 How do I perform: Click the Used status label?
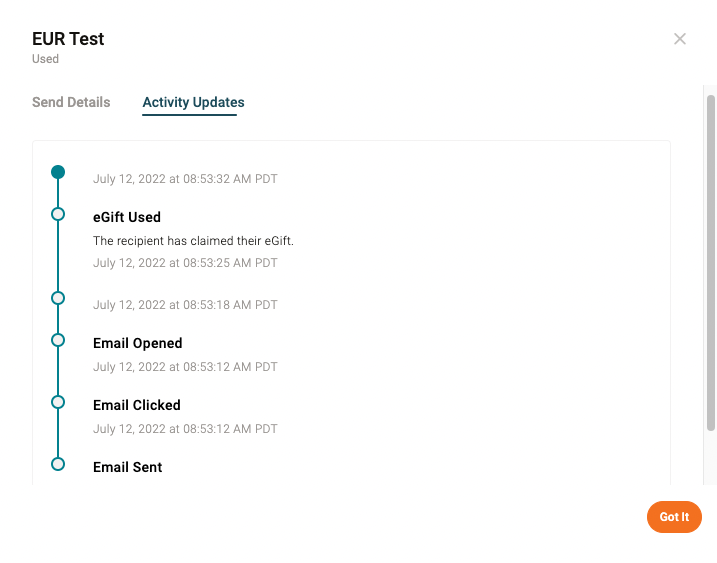(x=45, y=59)
